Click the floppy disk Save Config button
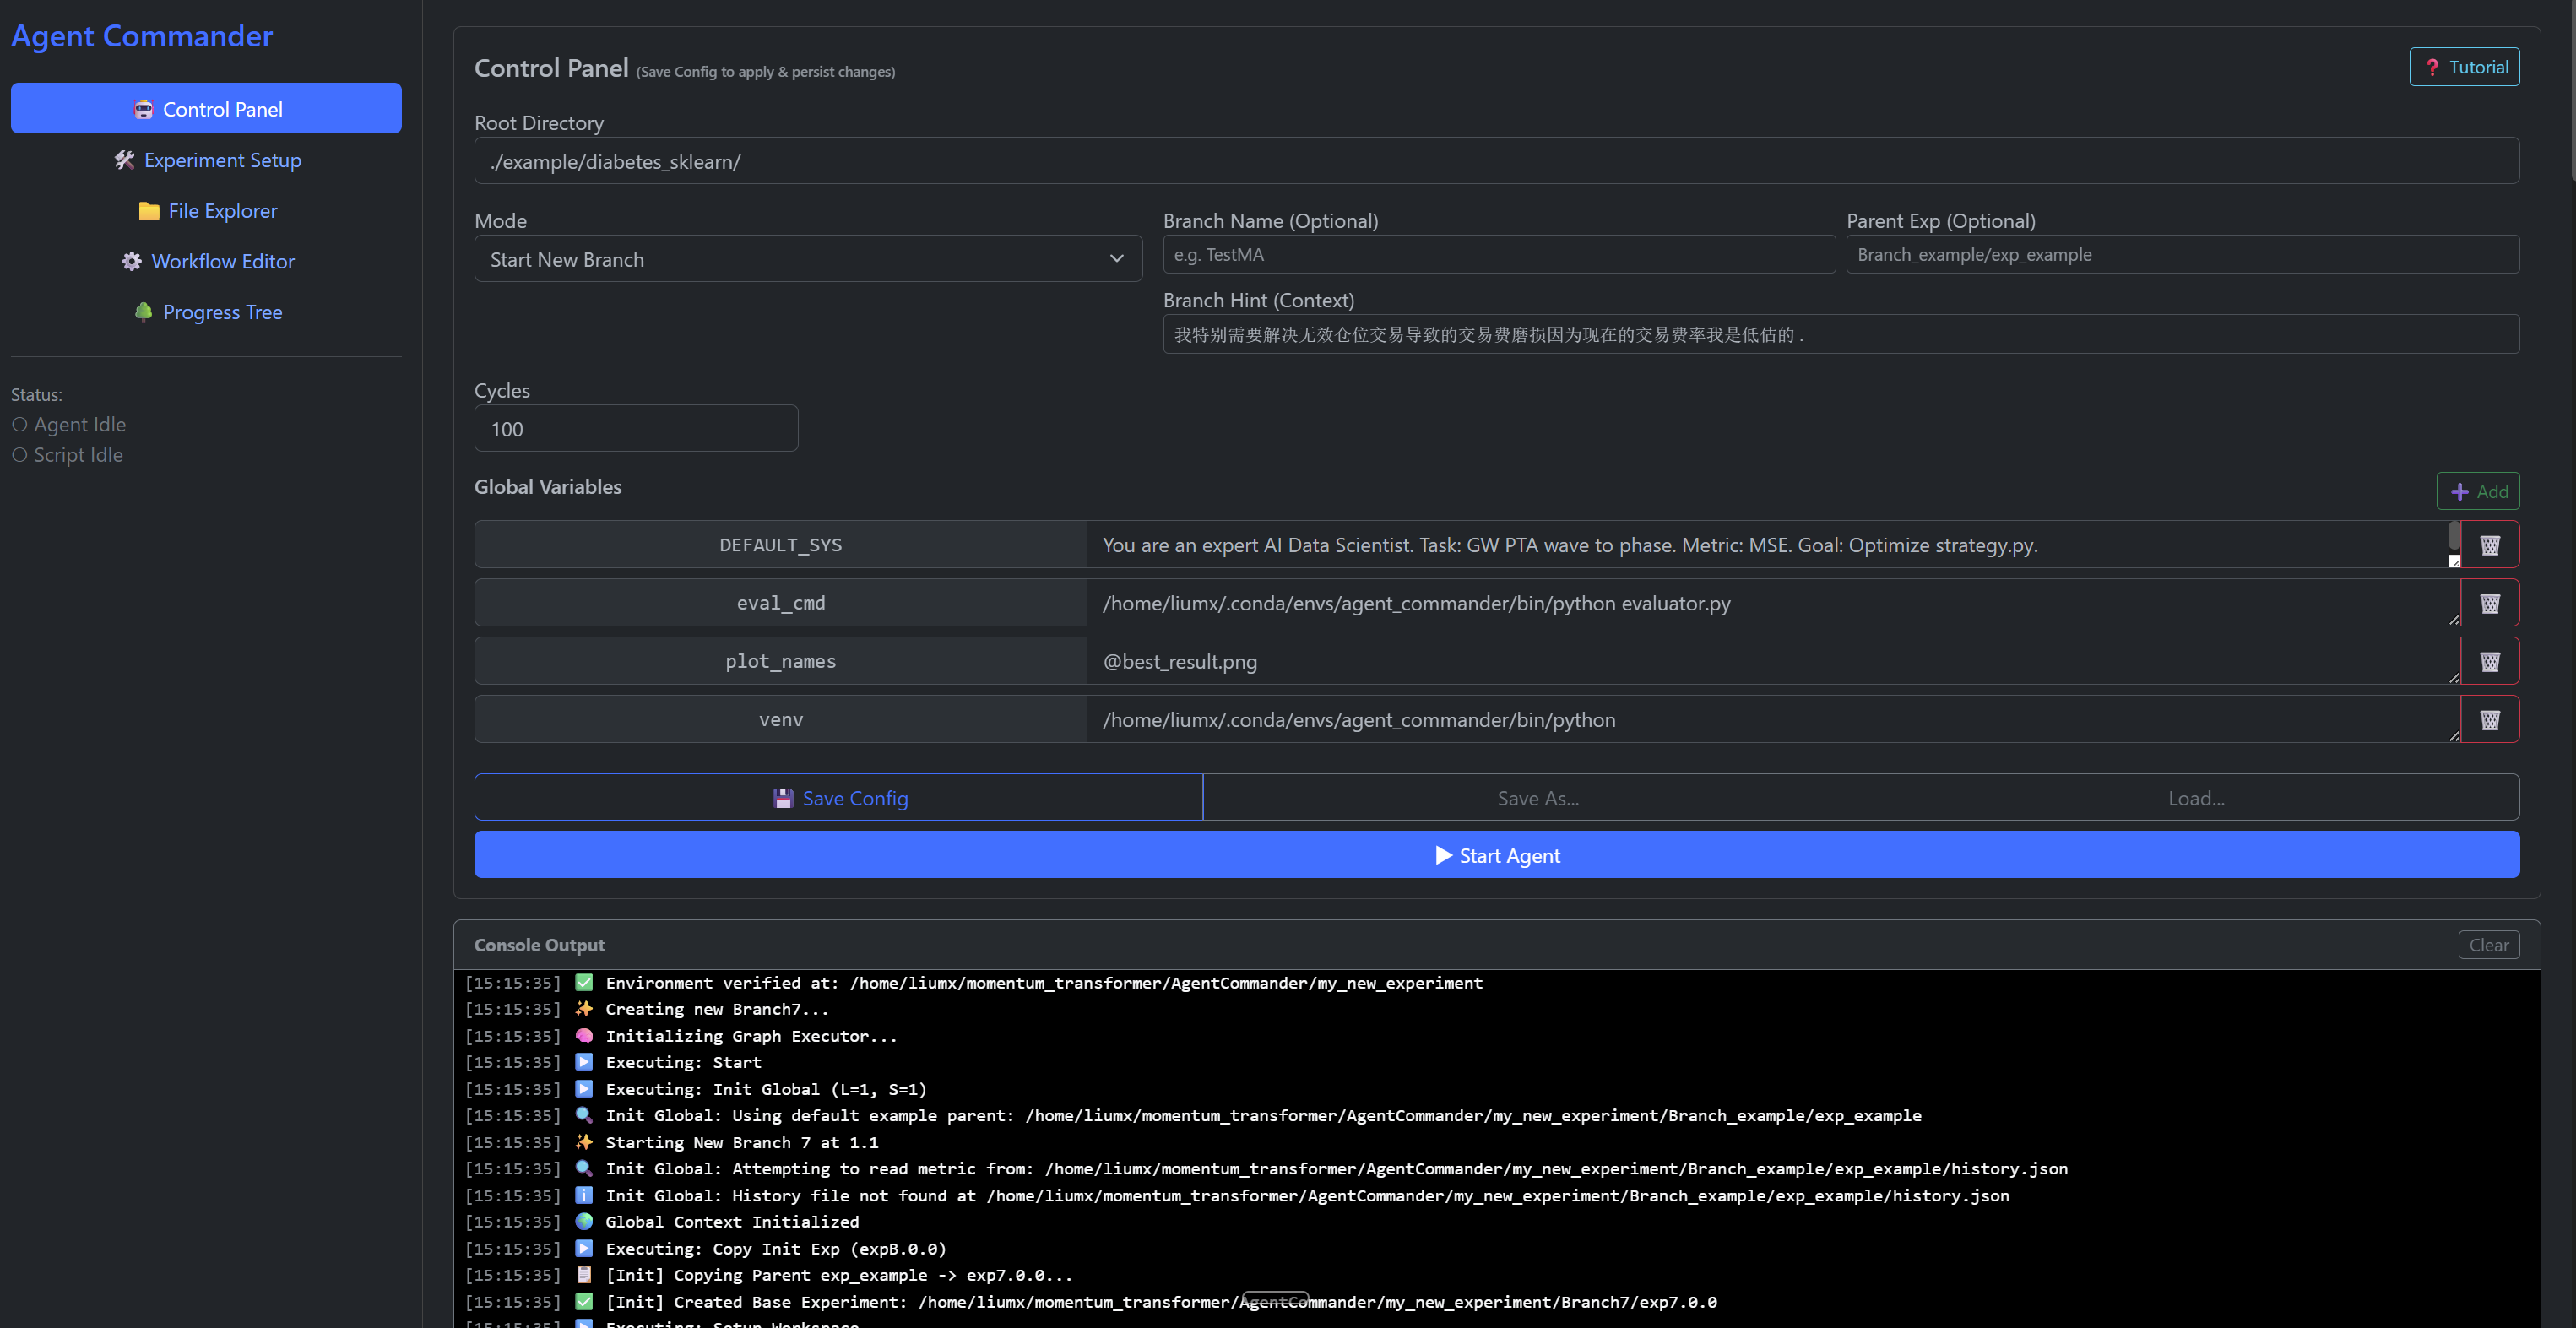 click(838, 798)
